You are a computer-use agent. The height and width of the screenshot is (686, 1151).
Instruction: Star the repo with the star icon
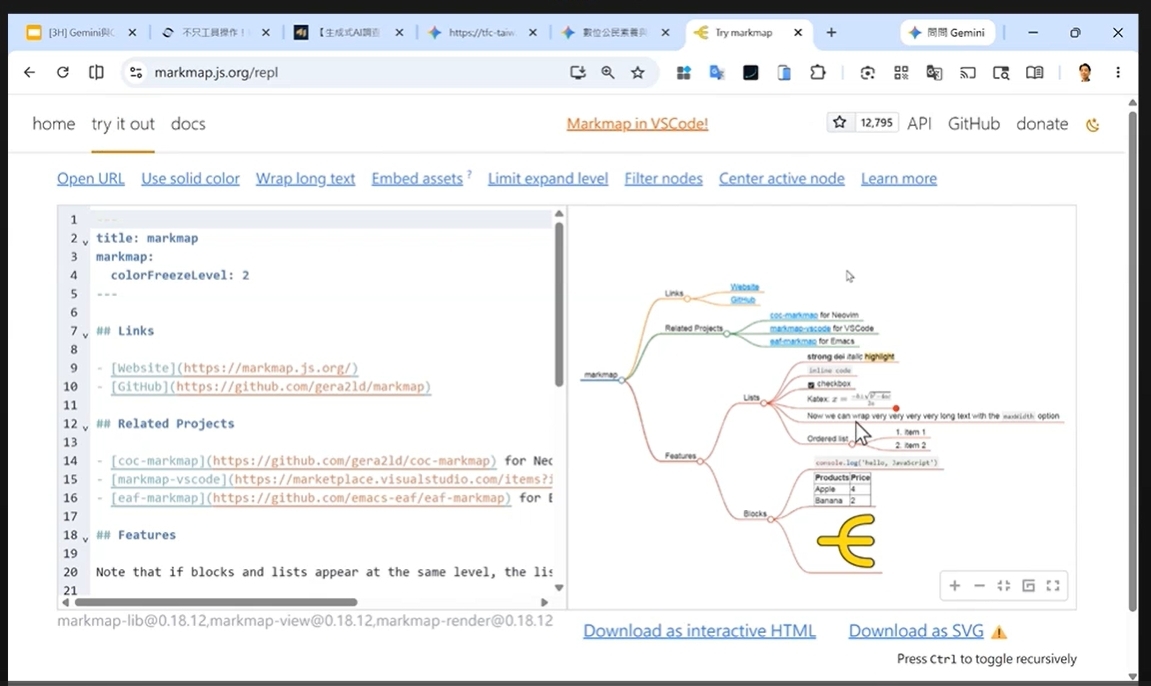click(840, 123)
